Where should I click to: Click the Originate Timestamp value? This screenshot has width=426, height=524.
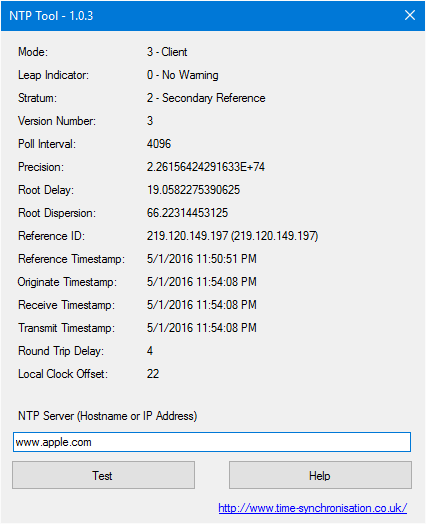201,282
